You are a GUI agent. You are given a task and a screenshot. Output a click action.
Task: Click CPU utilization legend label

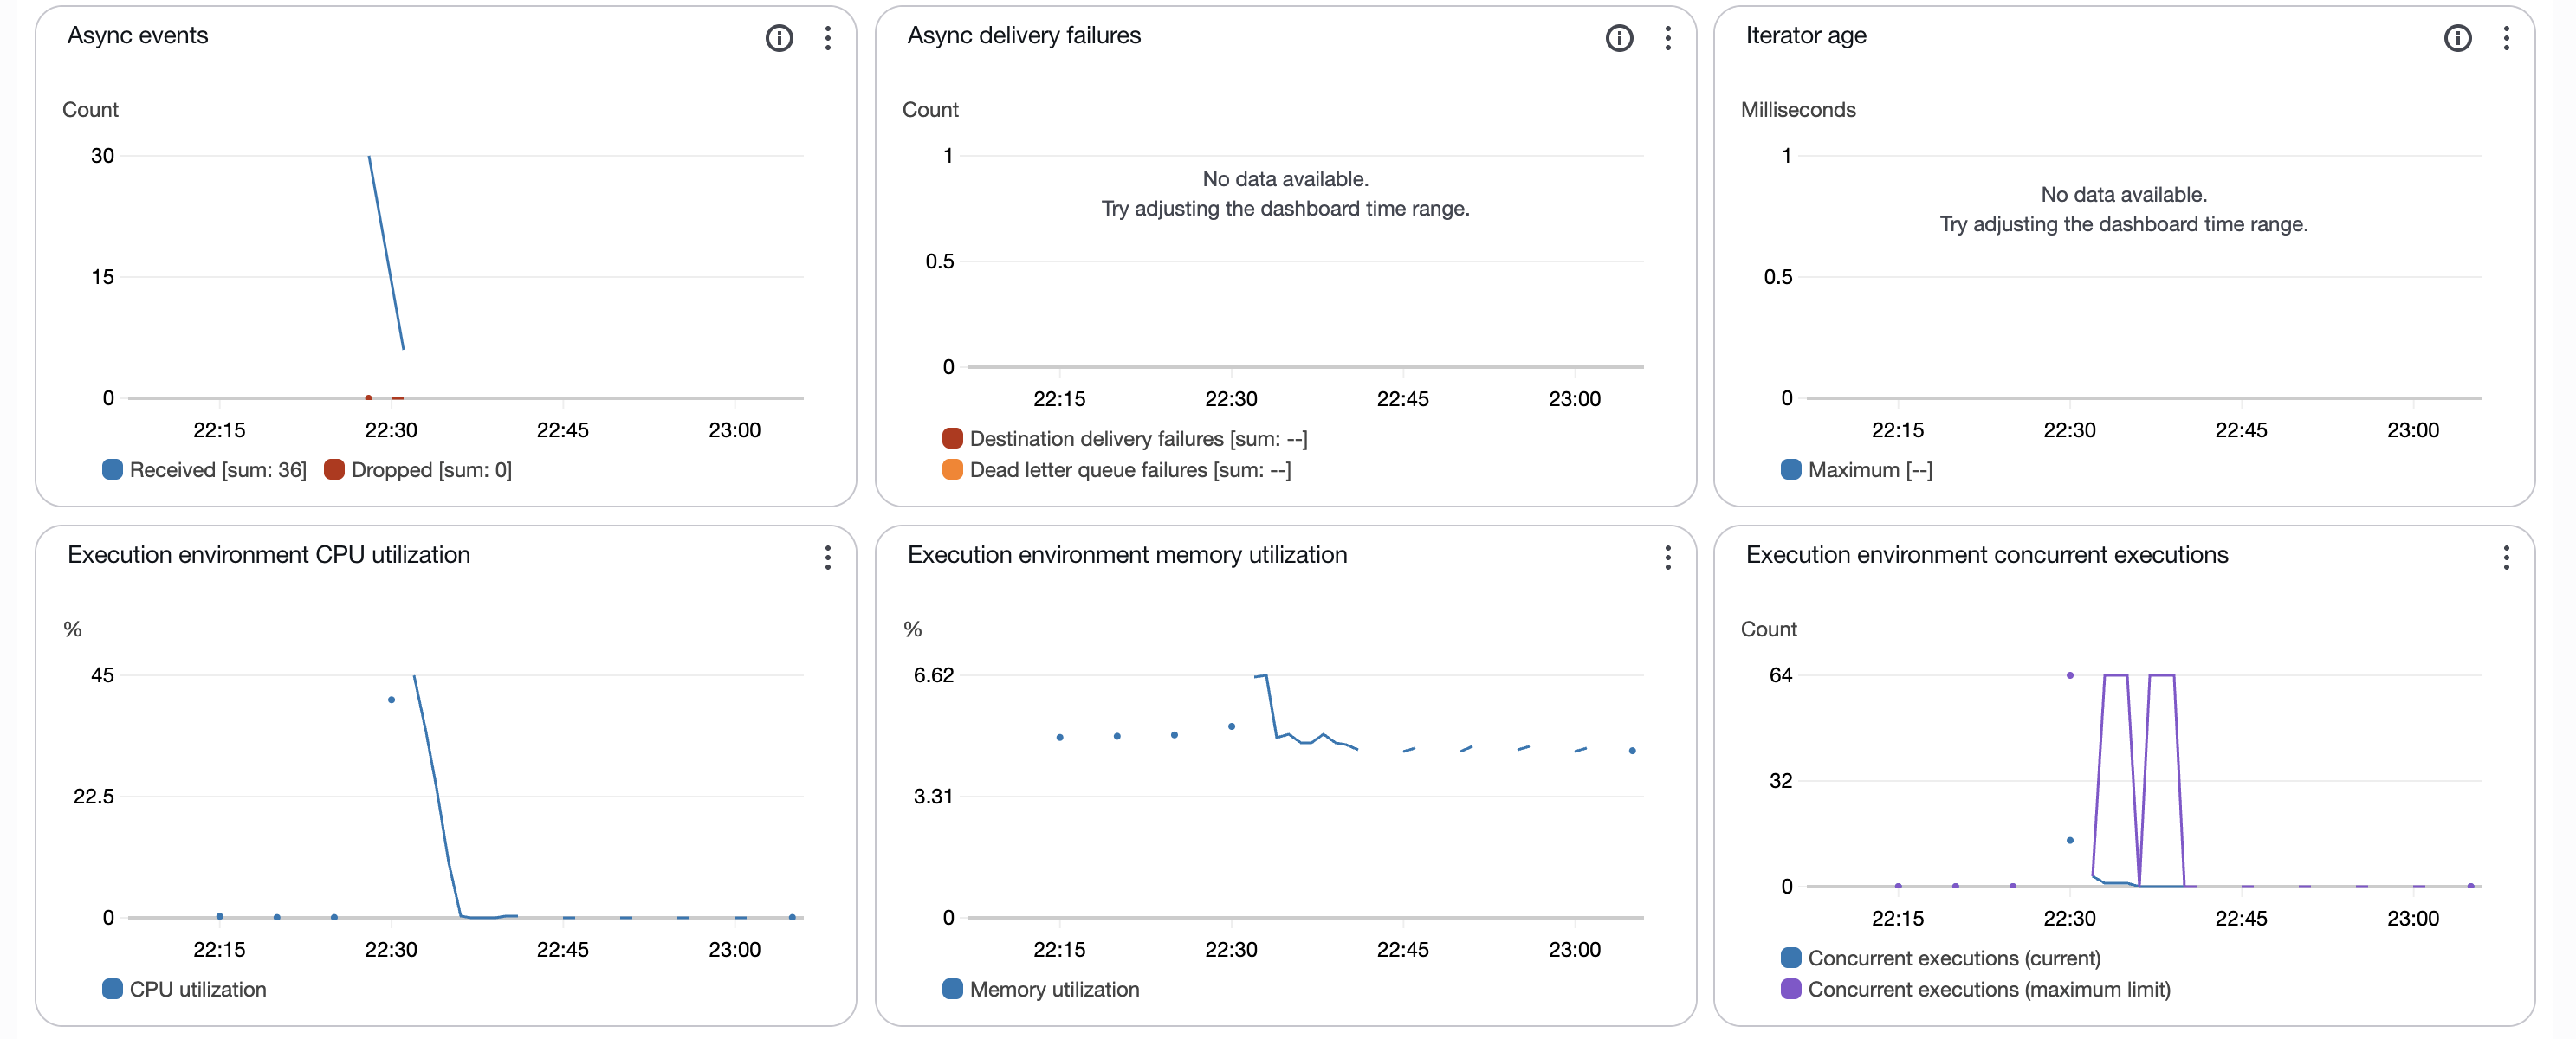[x=197, y=988]
